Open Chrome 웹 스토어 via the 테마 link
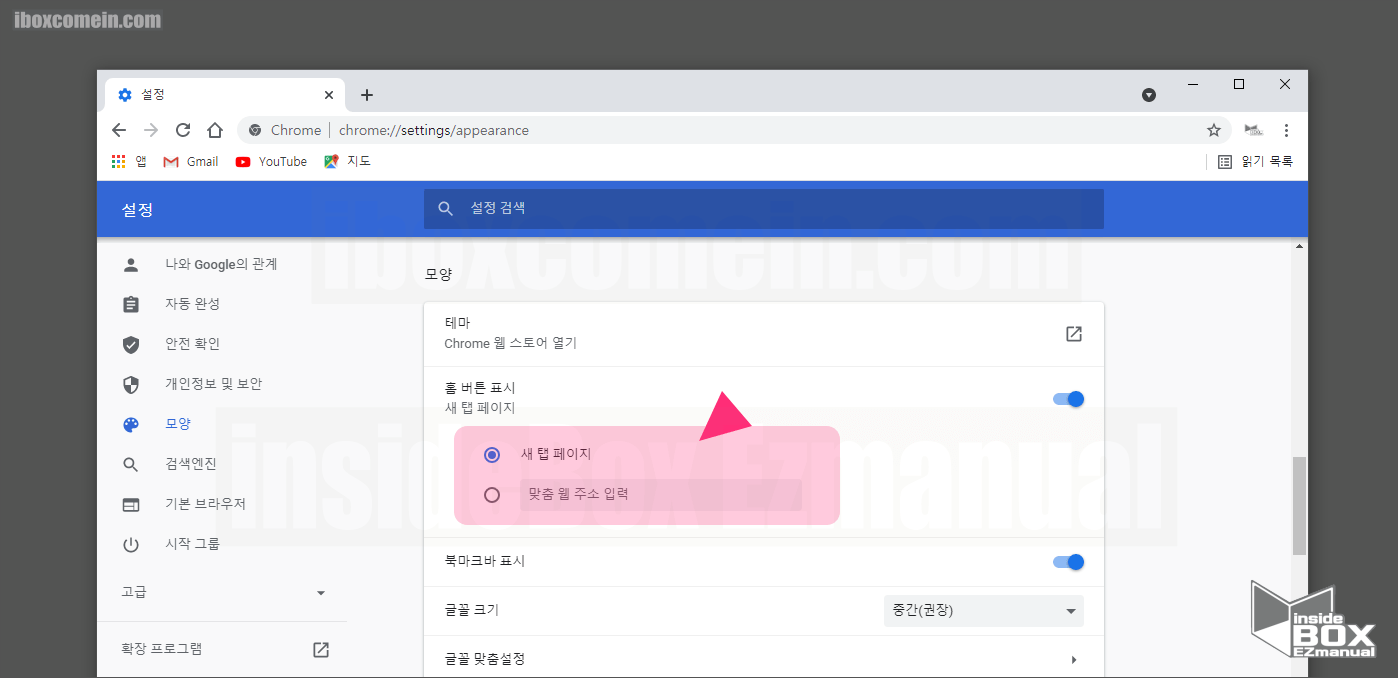 (1073, 334)
